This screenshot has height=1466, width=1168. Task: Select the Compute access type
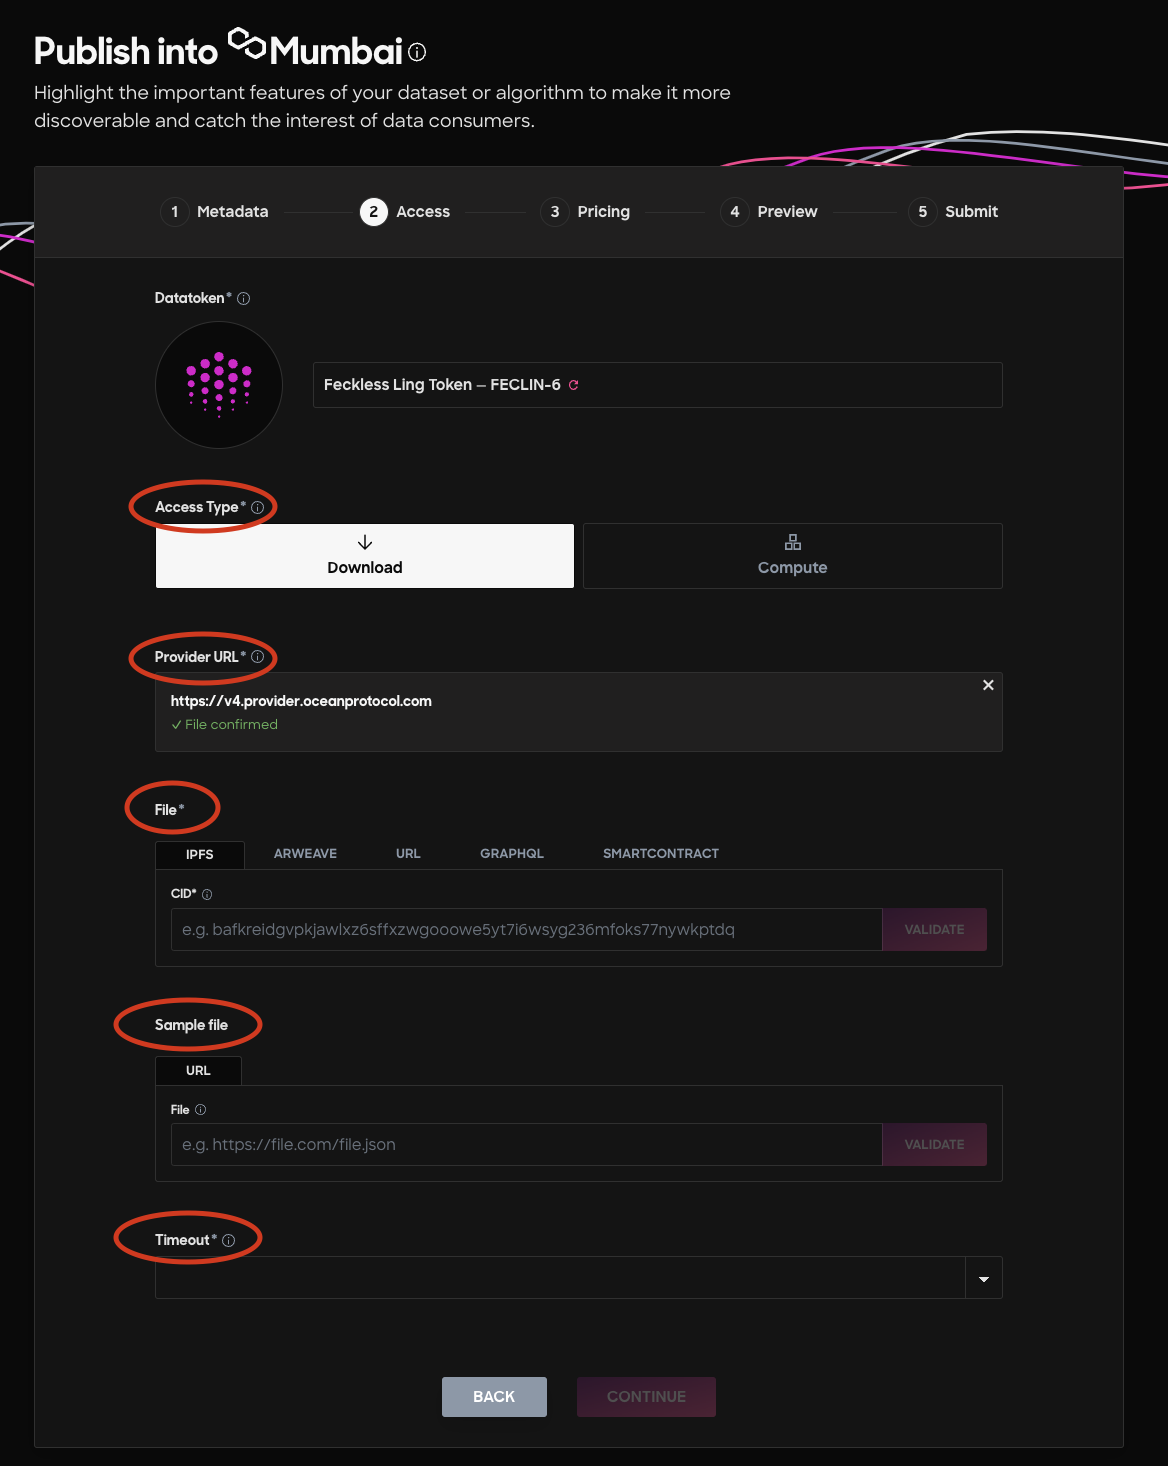tap(793, 556)
